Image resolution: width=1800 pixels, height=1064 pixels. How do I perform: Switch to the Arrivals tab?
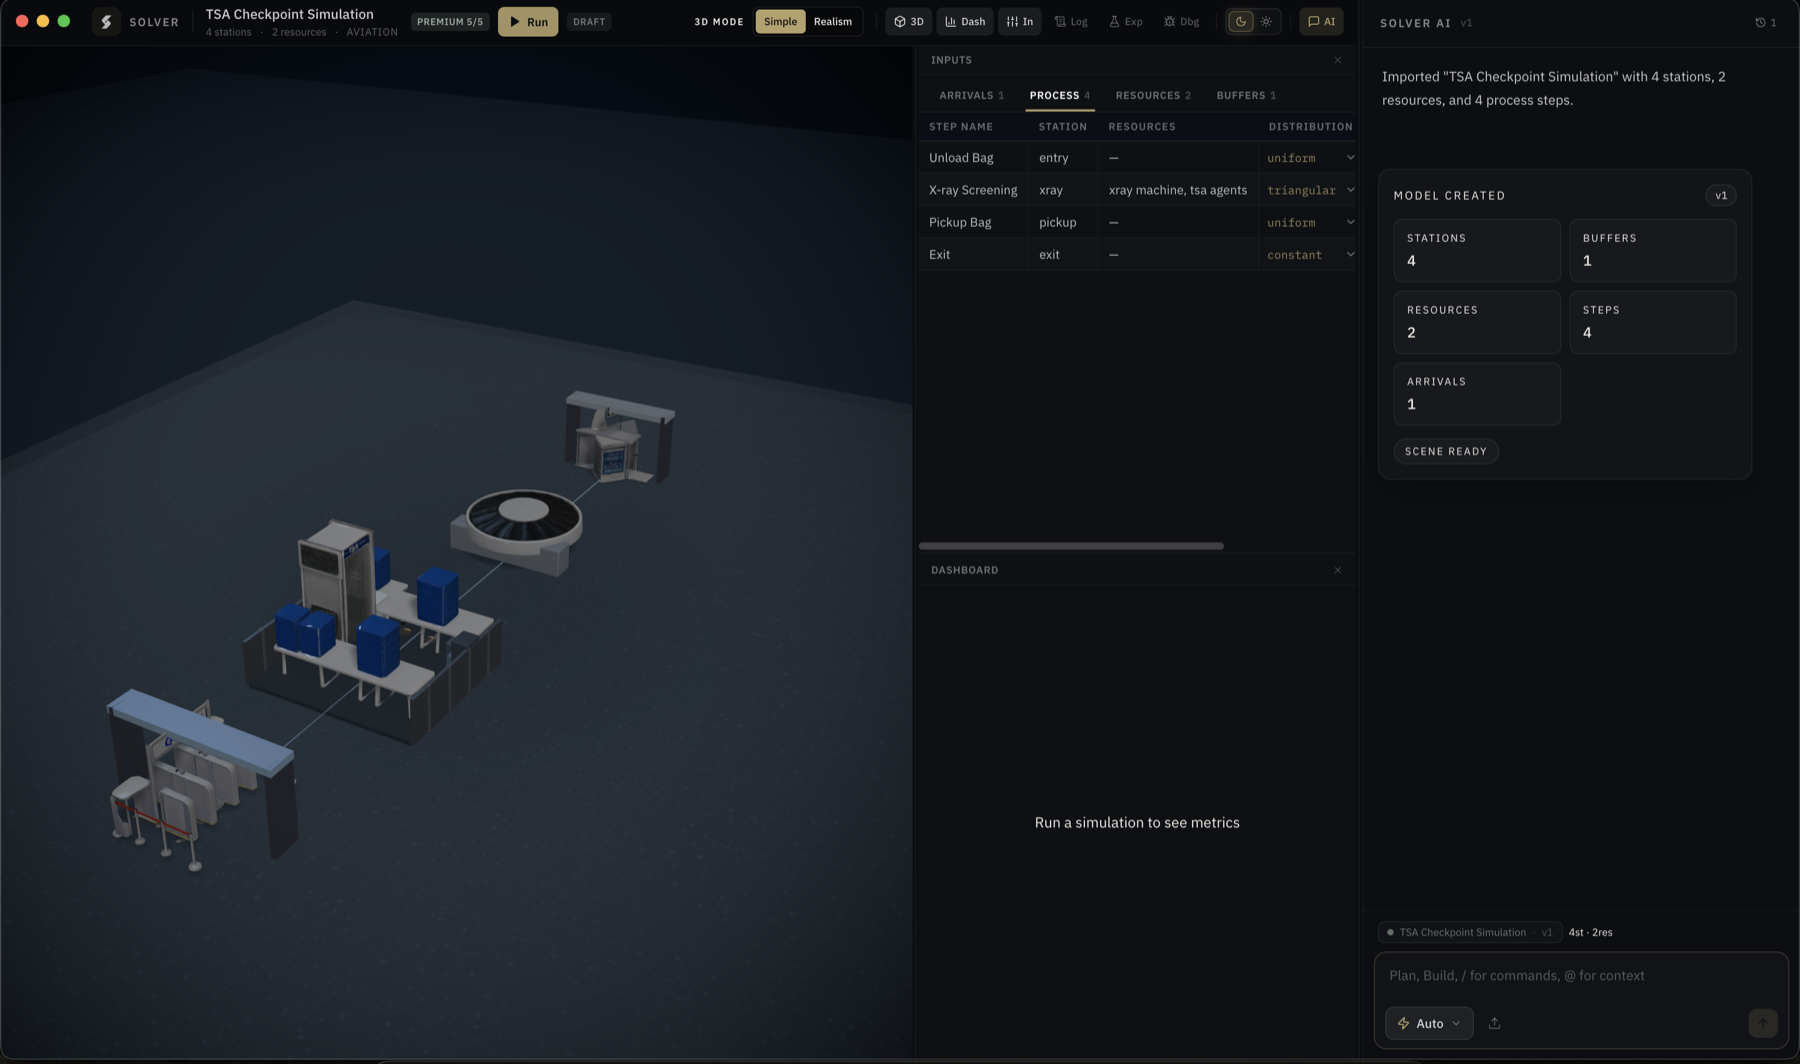point(971,95)
